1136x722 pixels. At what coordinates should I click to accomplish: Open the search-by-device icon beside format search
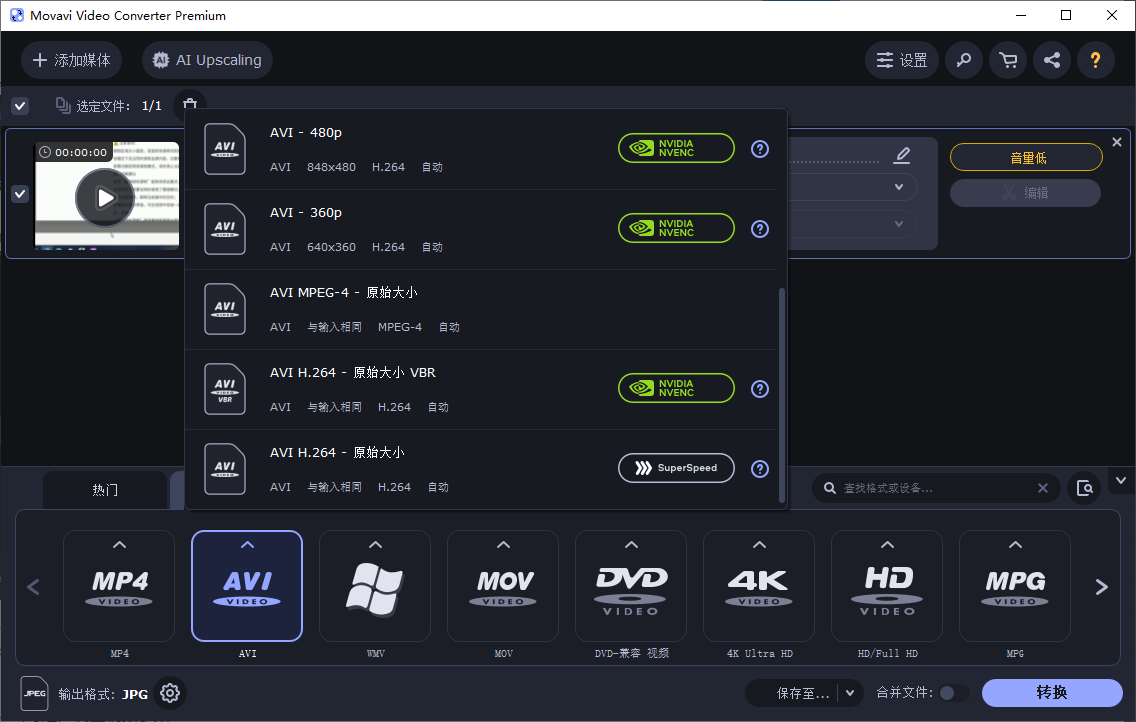[x=1084, y=487]
